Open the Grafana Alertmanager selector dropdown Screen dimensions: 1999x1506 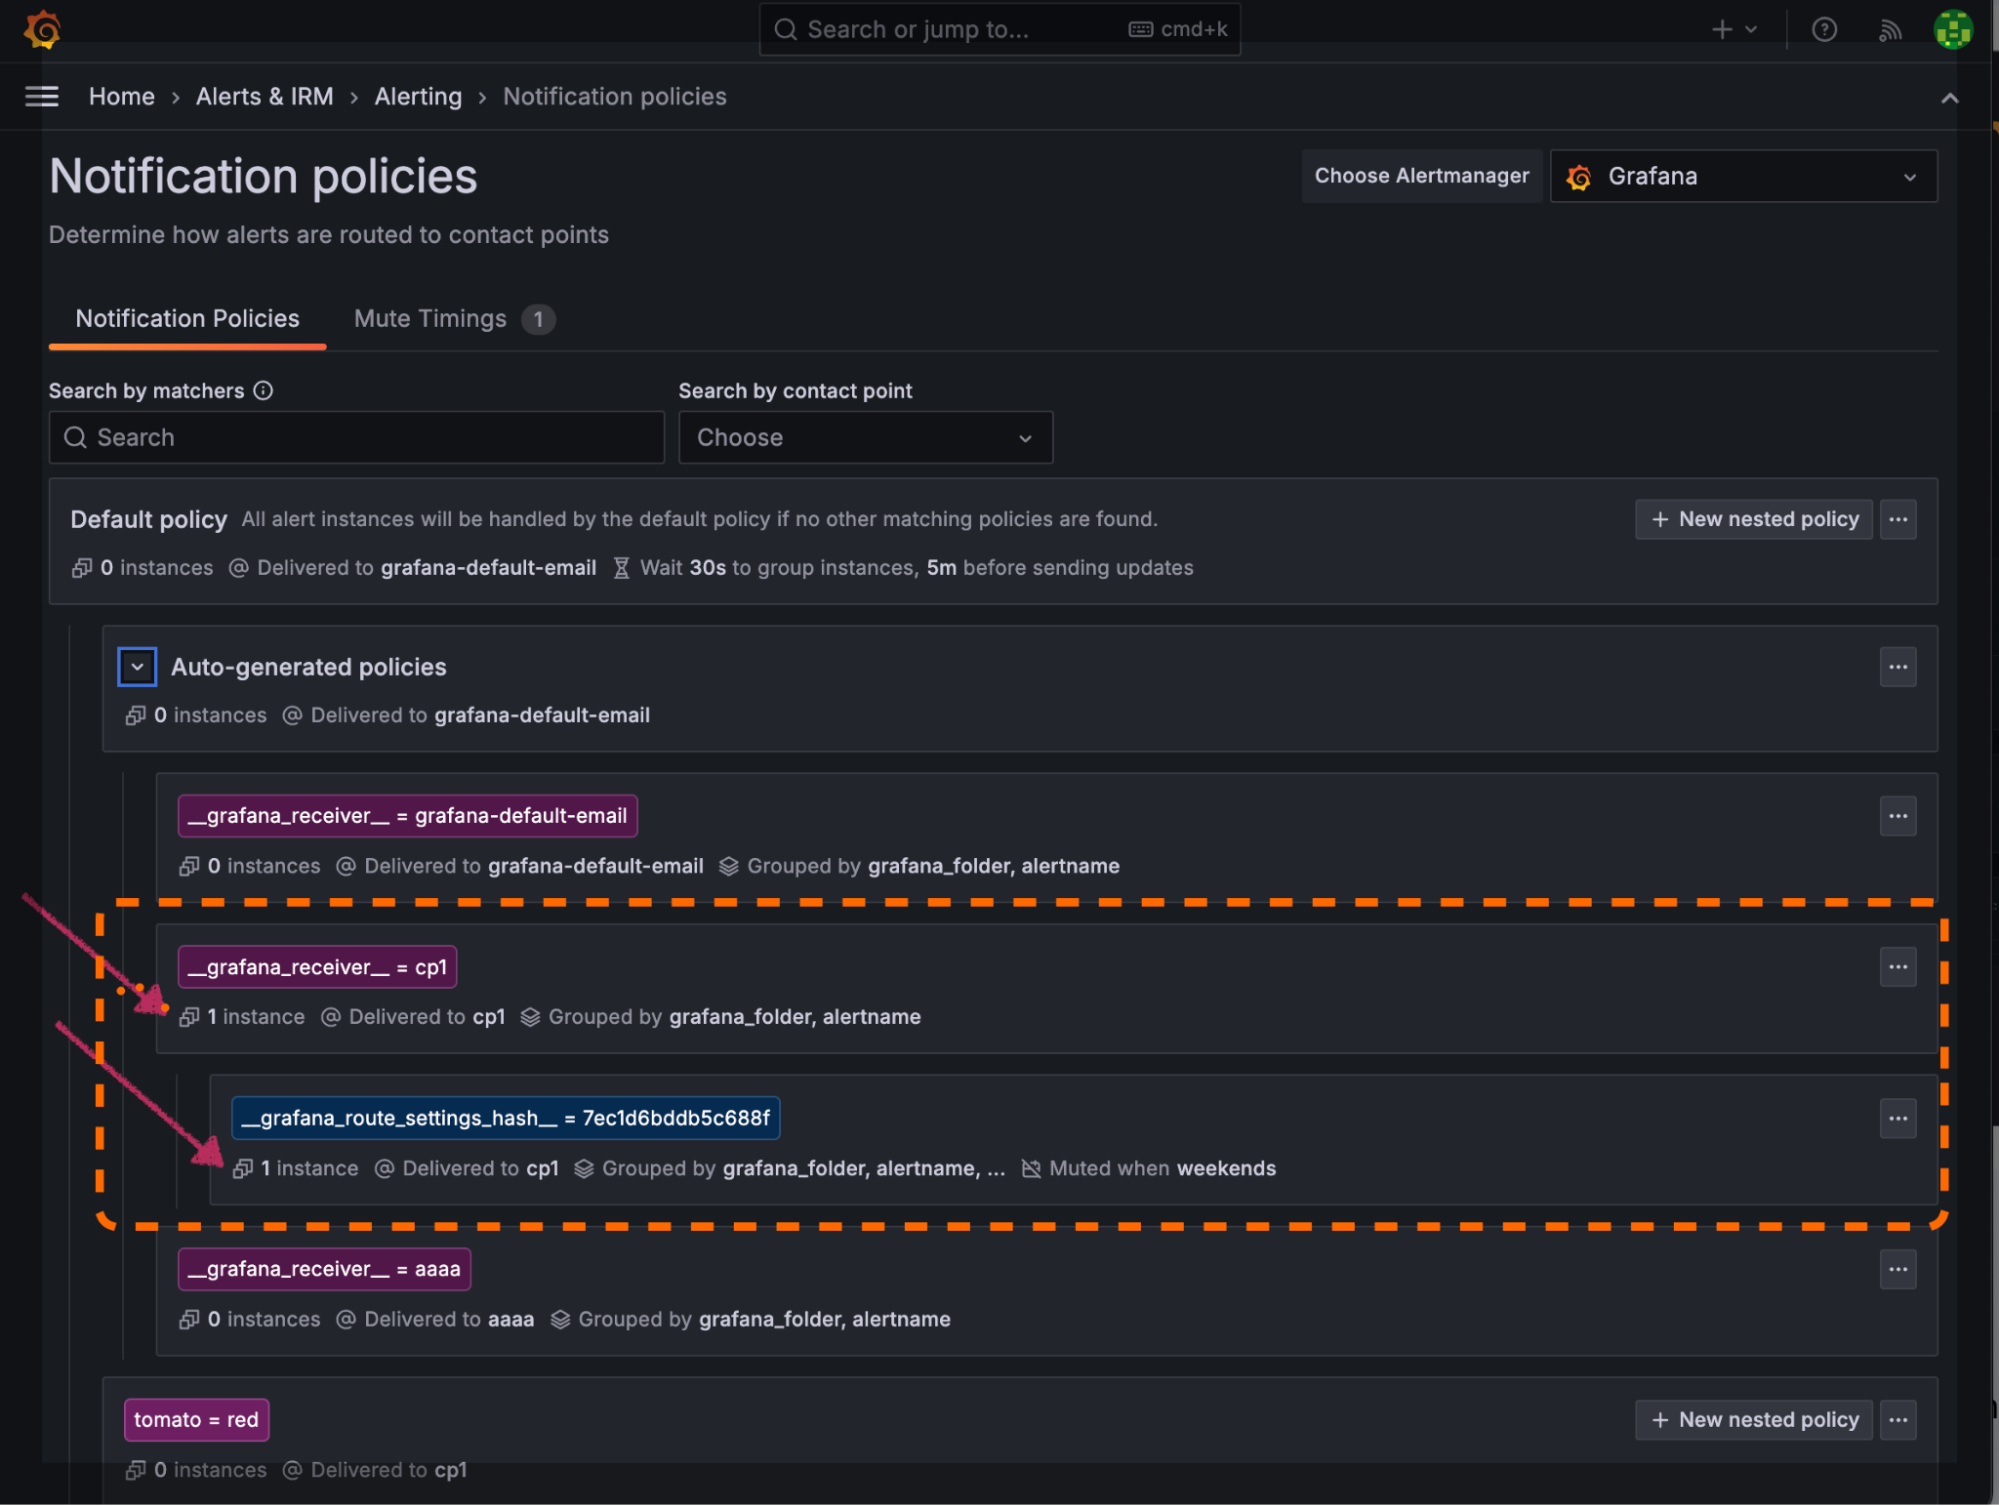tap(1743, 176)
